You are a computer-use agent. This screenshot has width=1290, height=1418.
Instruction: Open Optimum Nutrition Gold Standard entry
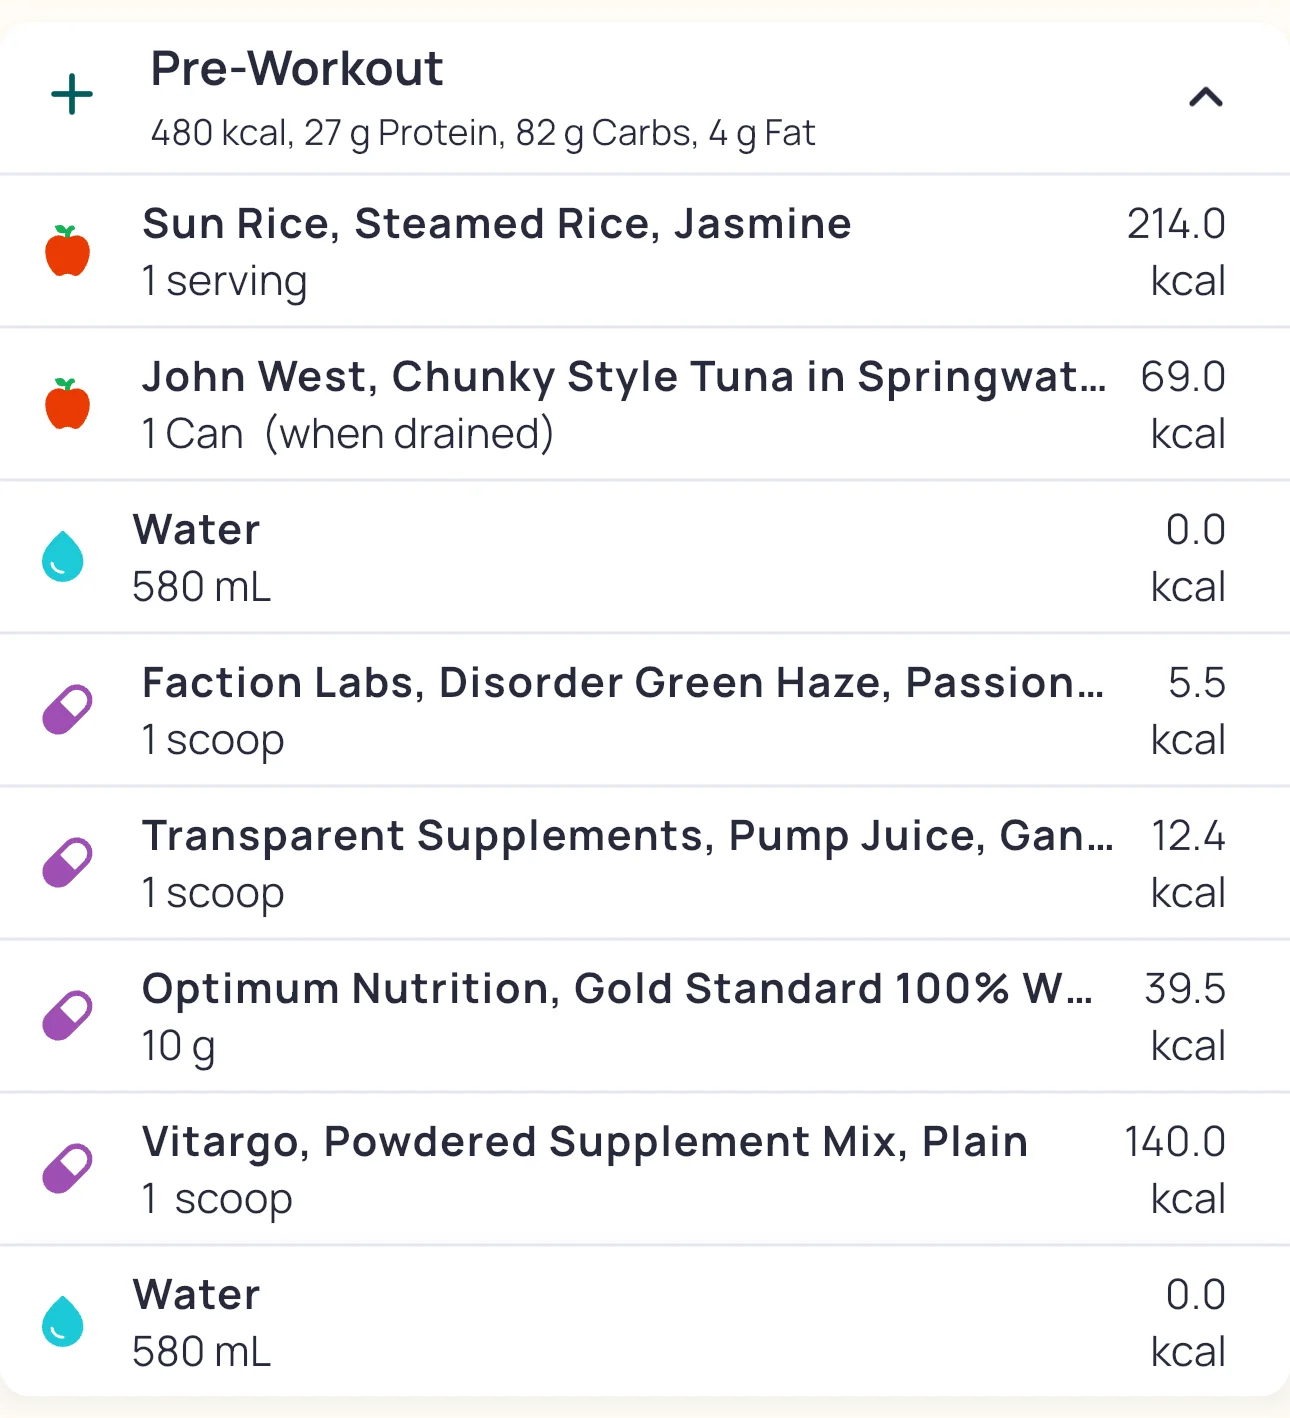pyautogui.click(x=616, y=989)
